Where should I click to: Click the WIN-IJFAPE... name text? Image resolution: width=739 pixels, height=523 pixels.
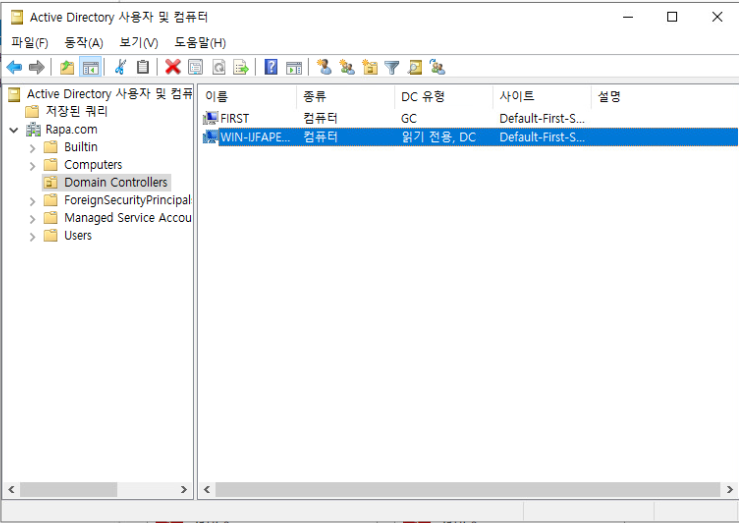click(x=255, y=137)
